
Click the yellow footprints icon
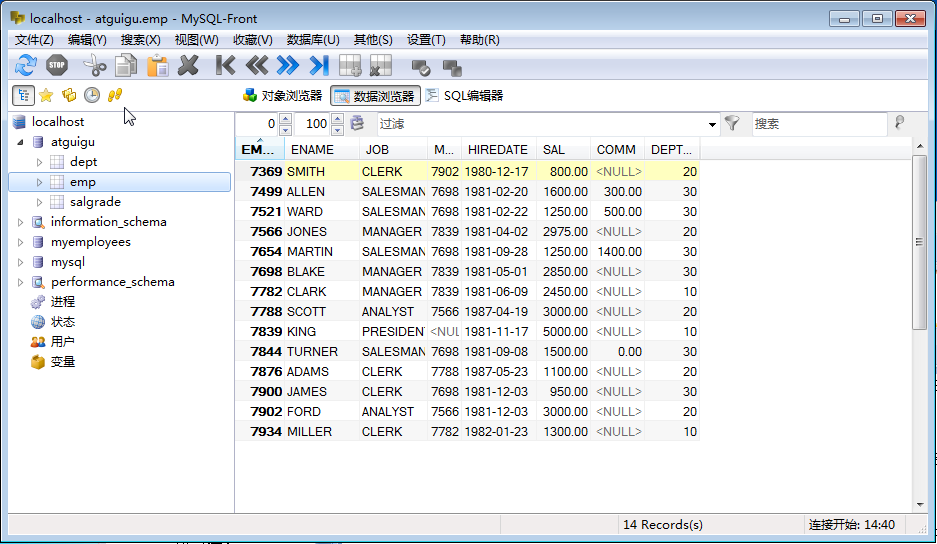coord(115,95)
